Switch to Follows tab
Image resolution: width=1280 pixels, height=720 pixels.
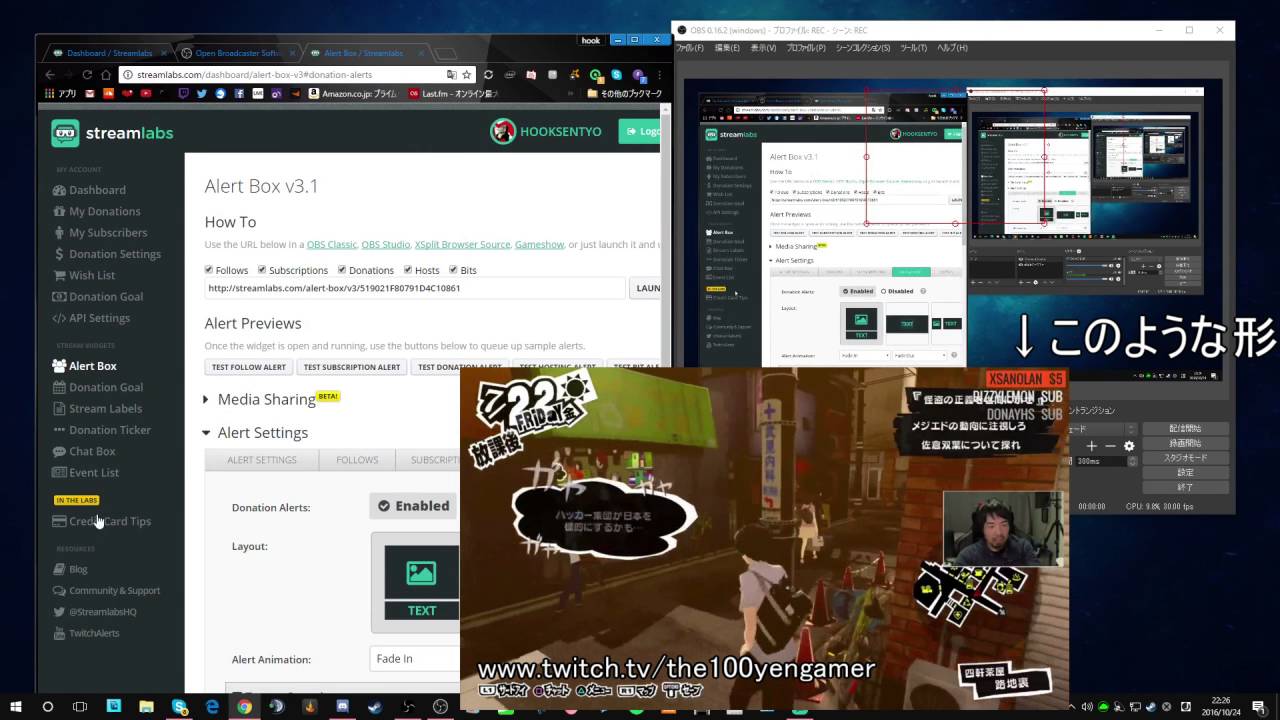coord(357,460)
